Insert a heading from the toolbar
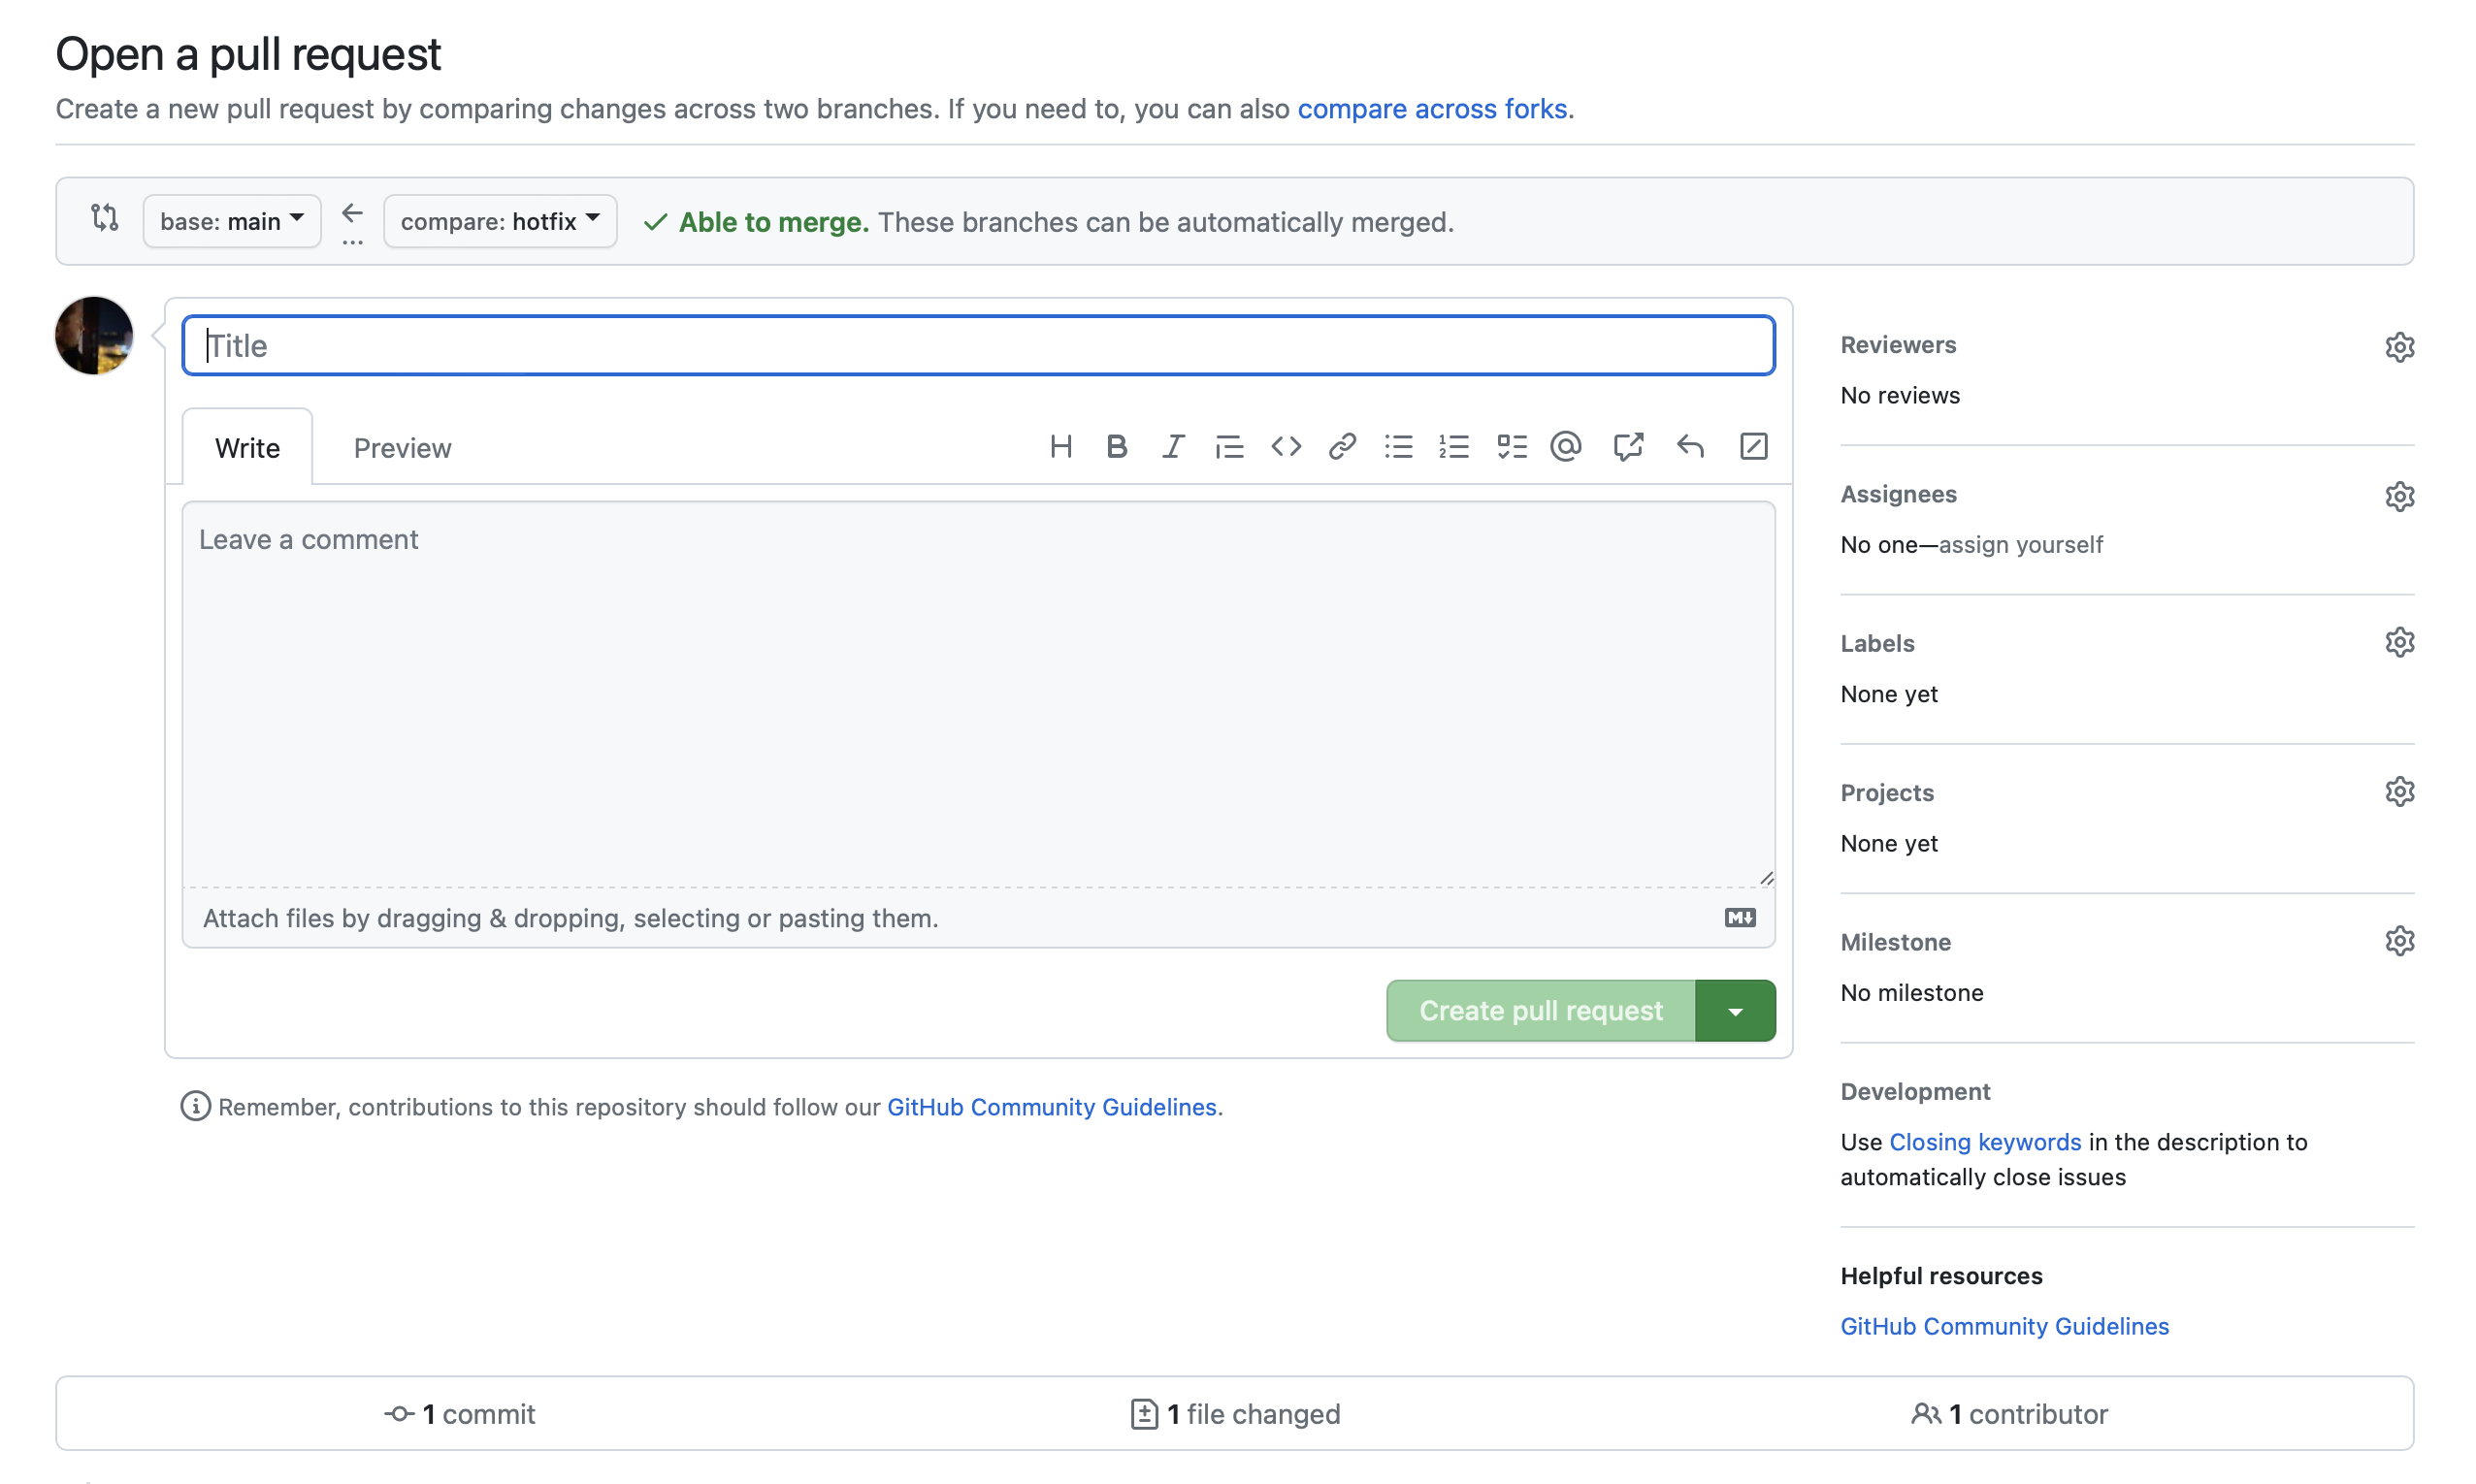Viewport: 2476px width, 1484px height. click(1061, 446)
